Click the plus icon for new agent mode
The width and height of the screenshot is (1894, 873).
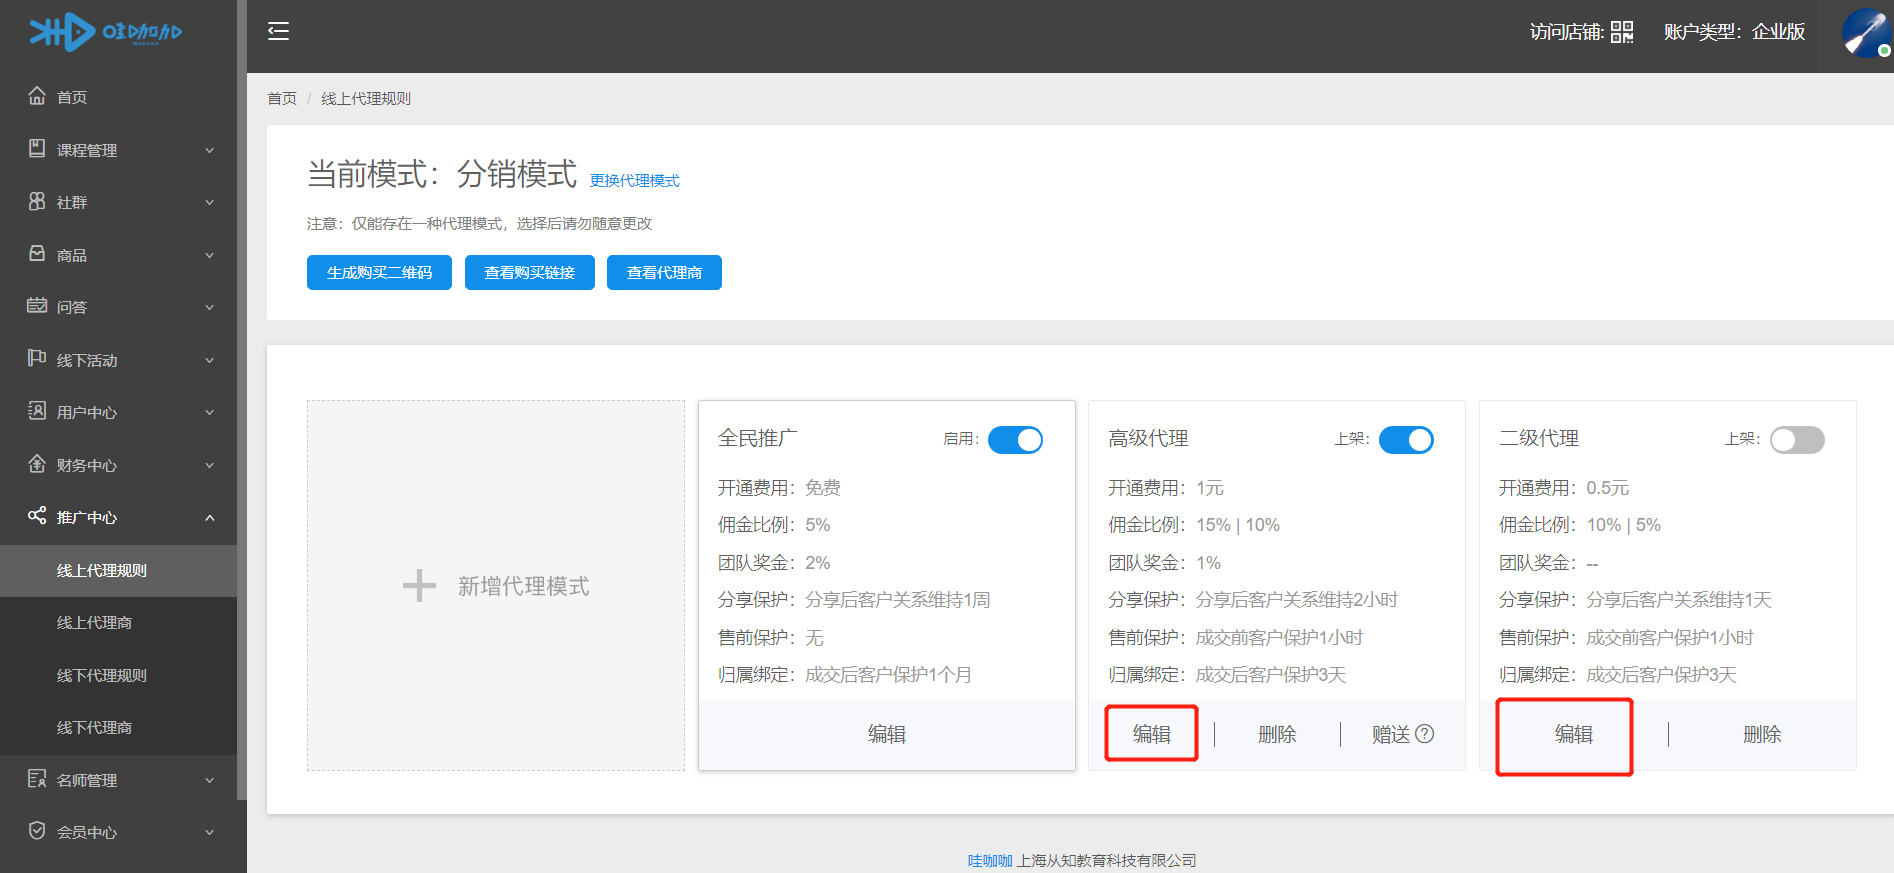click(419, 586)
